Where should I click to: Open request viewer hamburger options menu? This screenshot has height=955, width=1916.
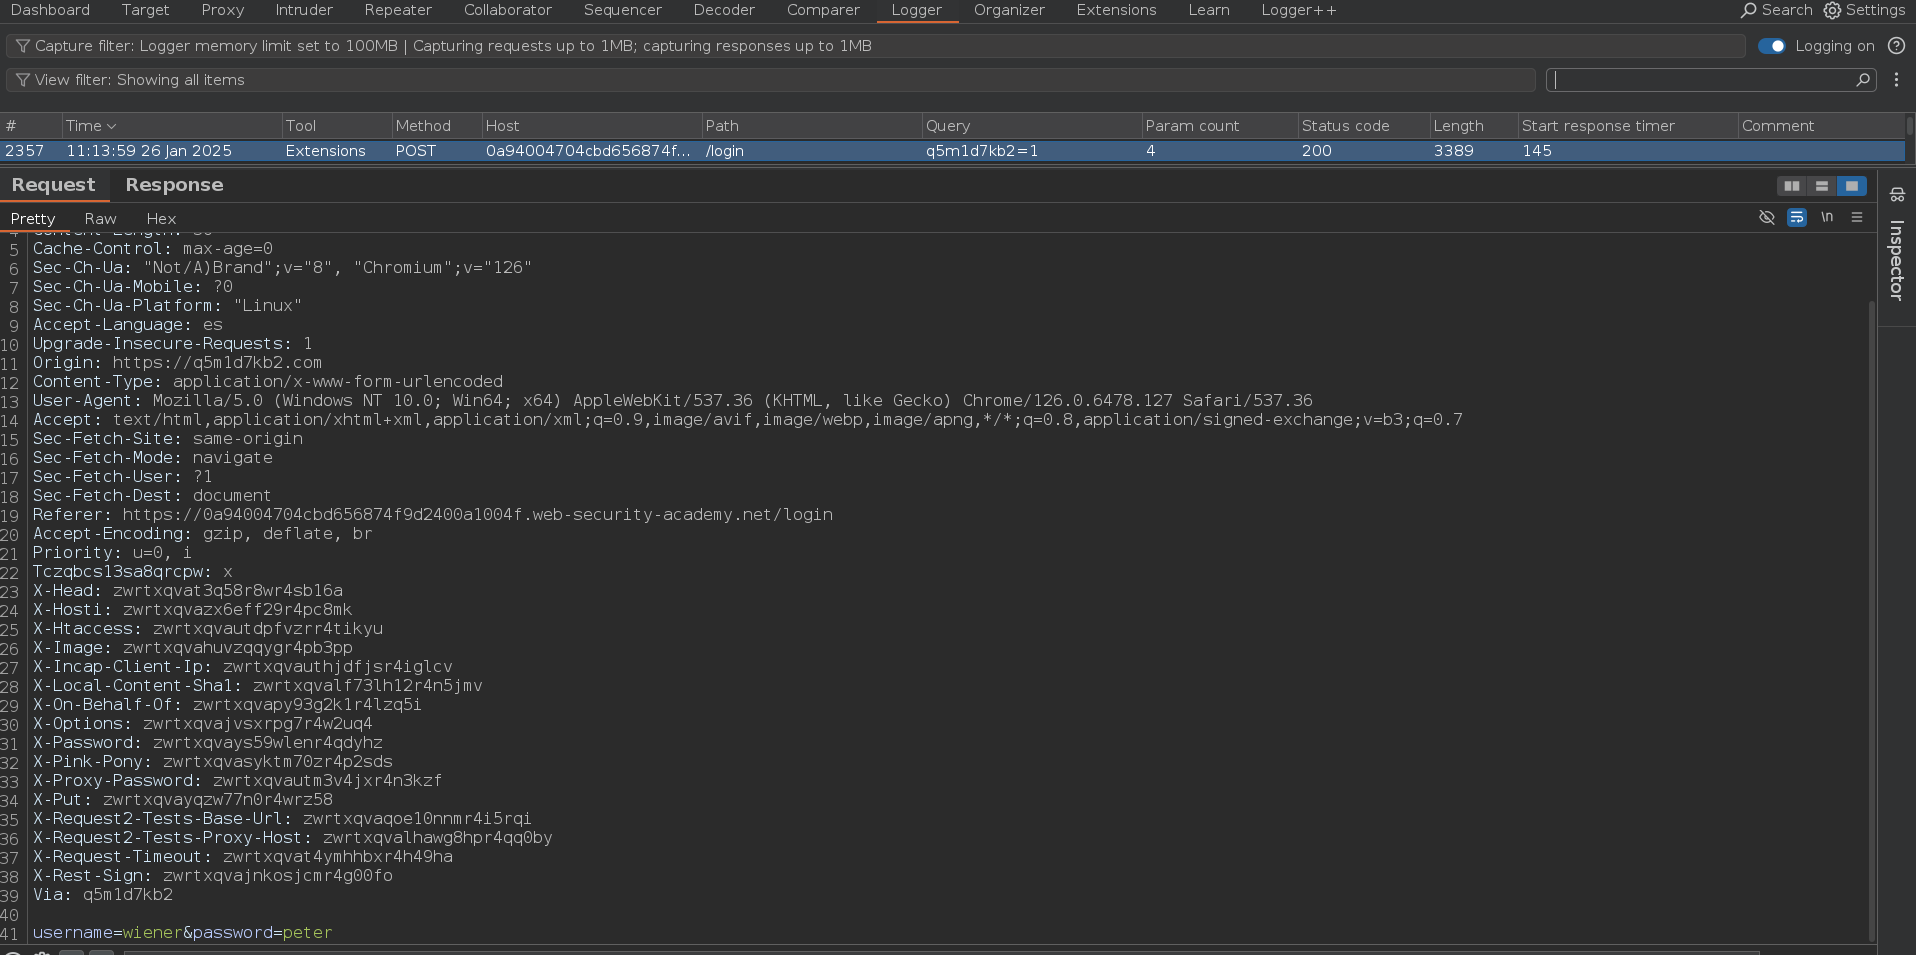pyautogui.click(x=1857, y=217)
